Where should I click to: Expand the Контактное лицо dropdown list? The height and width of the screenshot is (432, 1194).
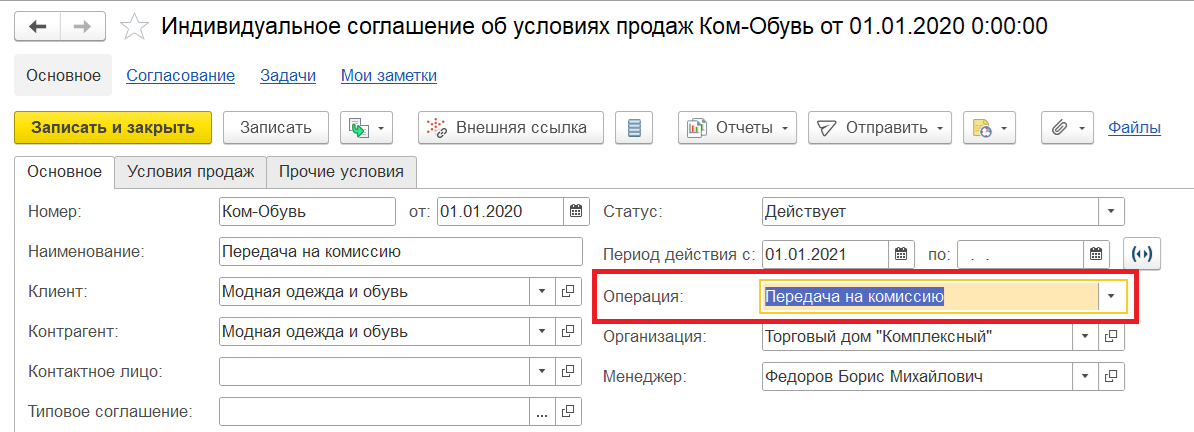542,371
